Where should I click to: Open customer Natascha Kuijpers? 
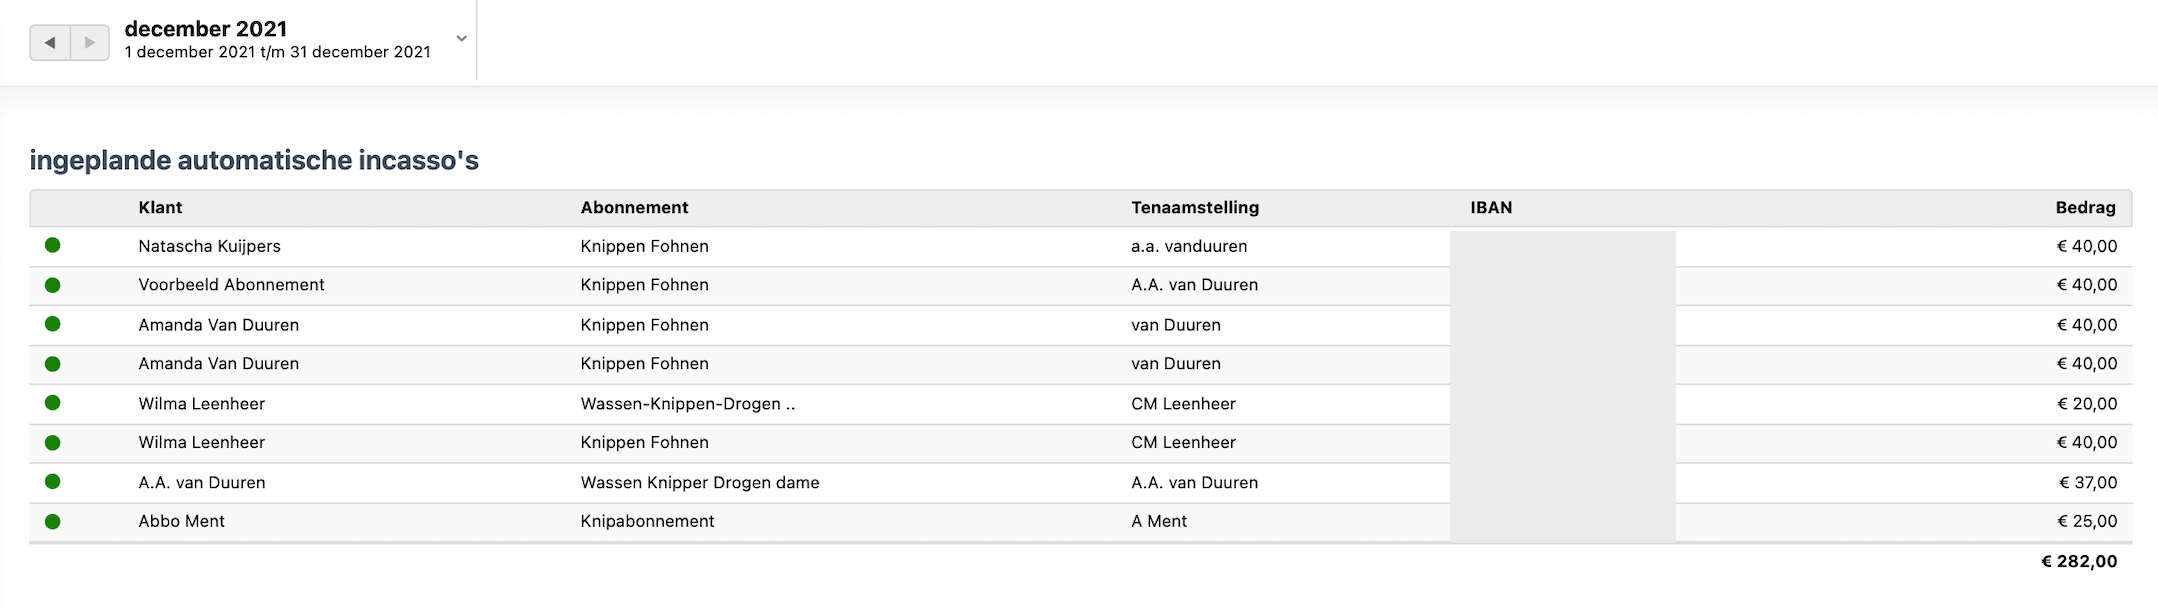click(x=209, y=246)
